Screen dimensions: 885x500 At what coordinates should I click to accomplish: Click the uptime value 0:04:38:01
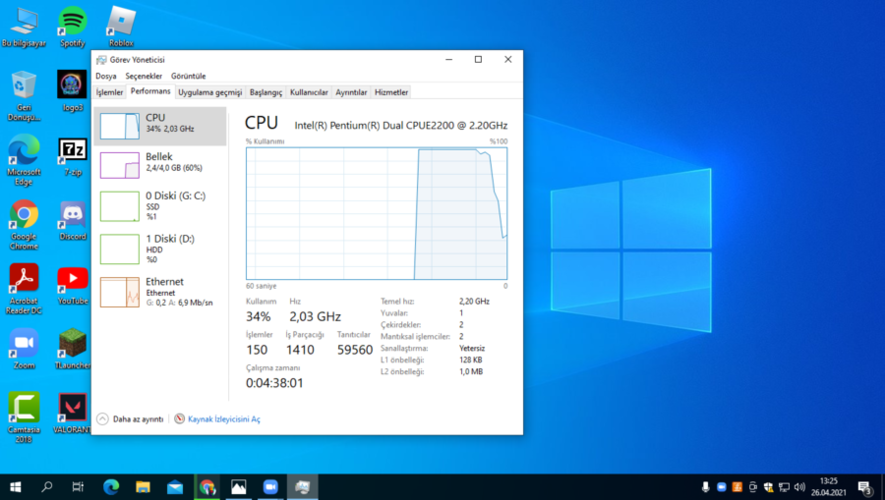tap(274, 383)
